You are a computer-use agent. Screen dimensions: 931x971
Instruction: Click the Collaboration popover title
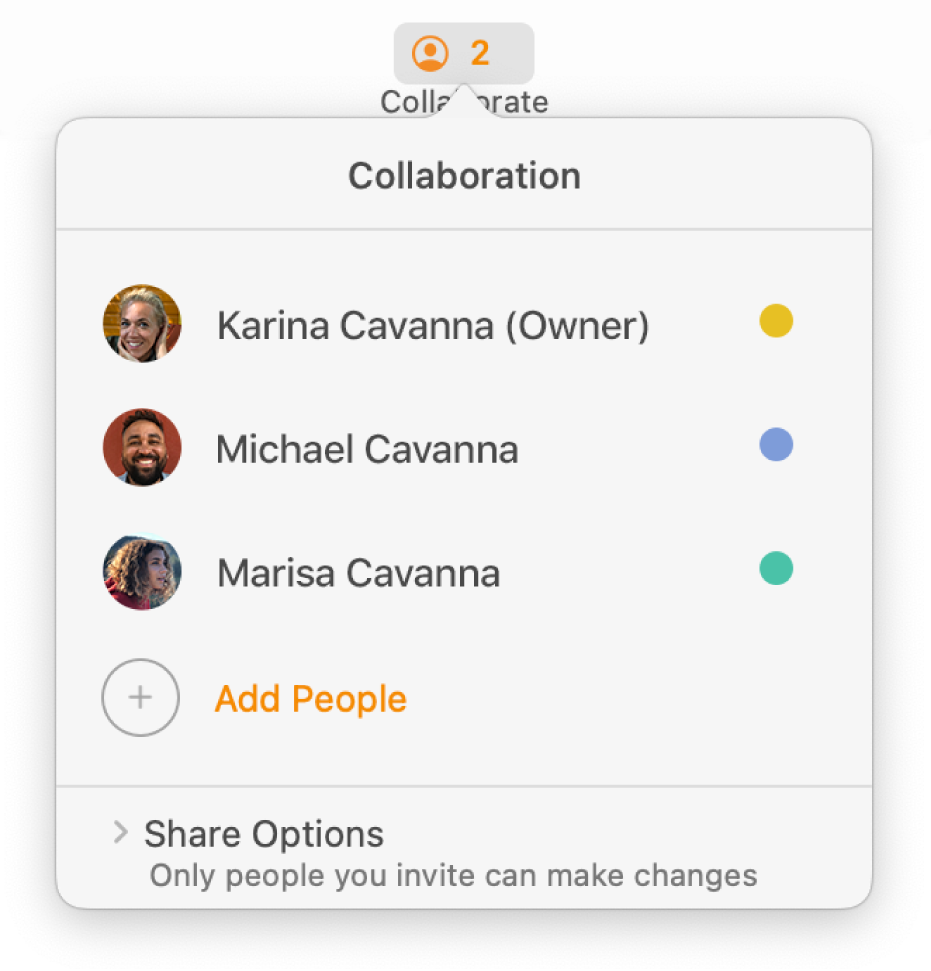(464, 176)
